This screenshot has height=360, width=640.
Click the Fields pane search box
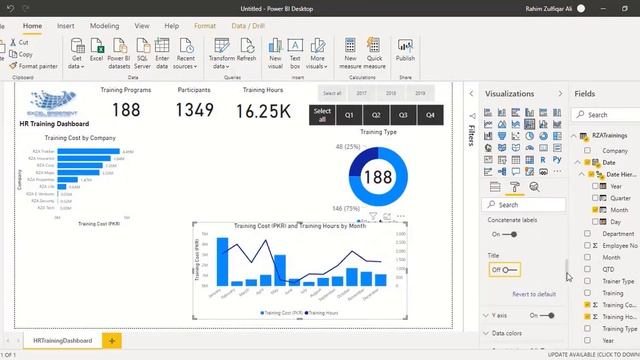click(x=606, y=115)
